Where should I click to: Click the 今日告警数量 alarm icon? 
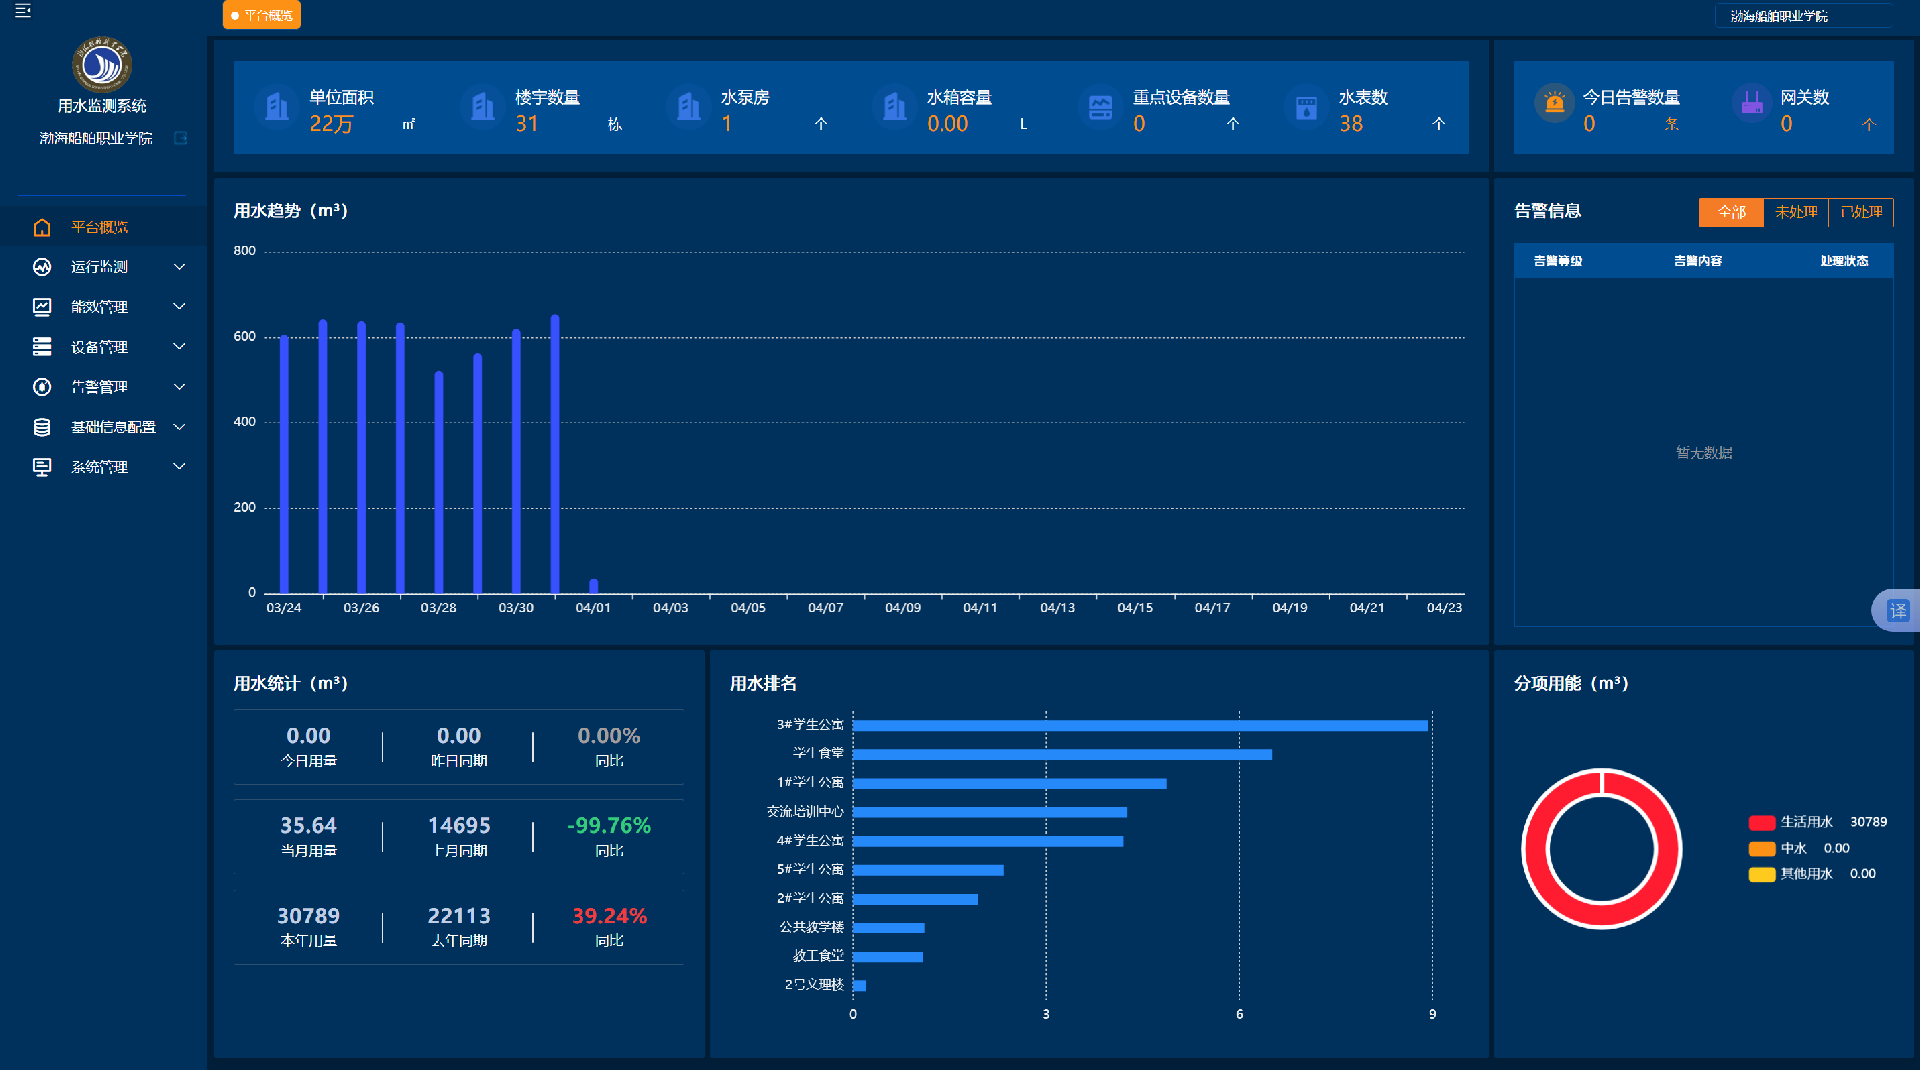point(1554,103)
